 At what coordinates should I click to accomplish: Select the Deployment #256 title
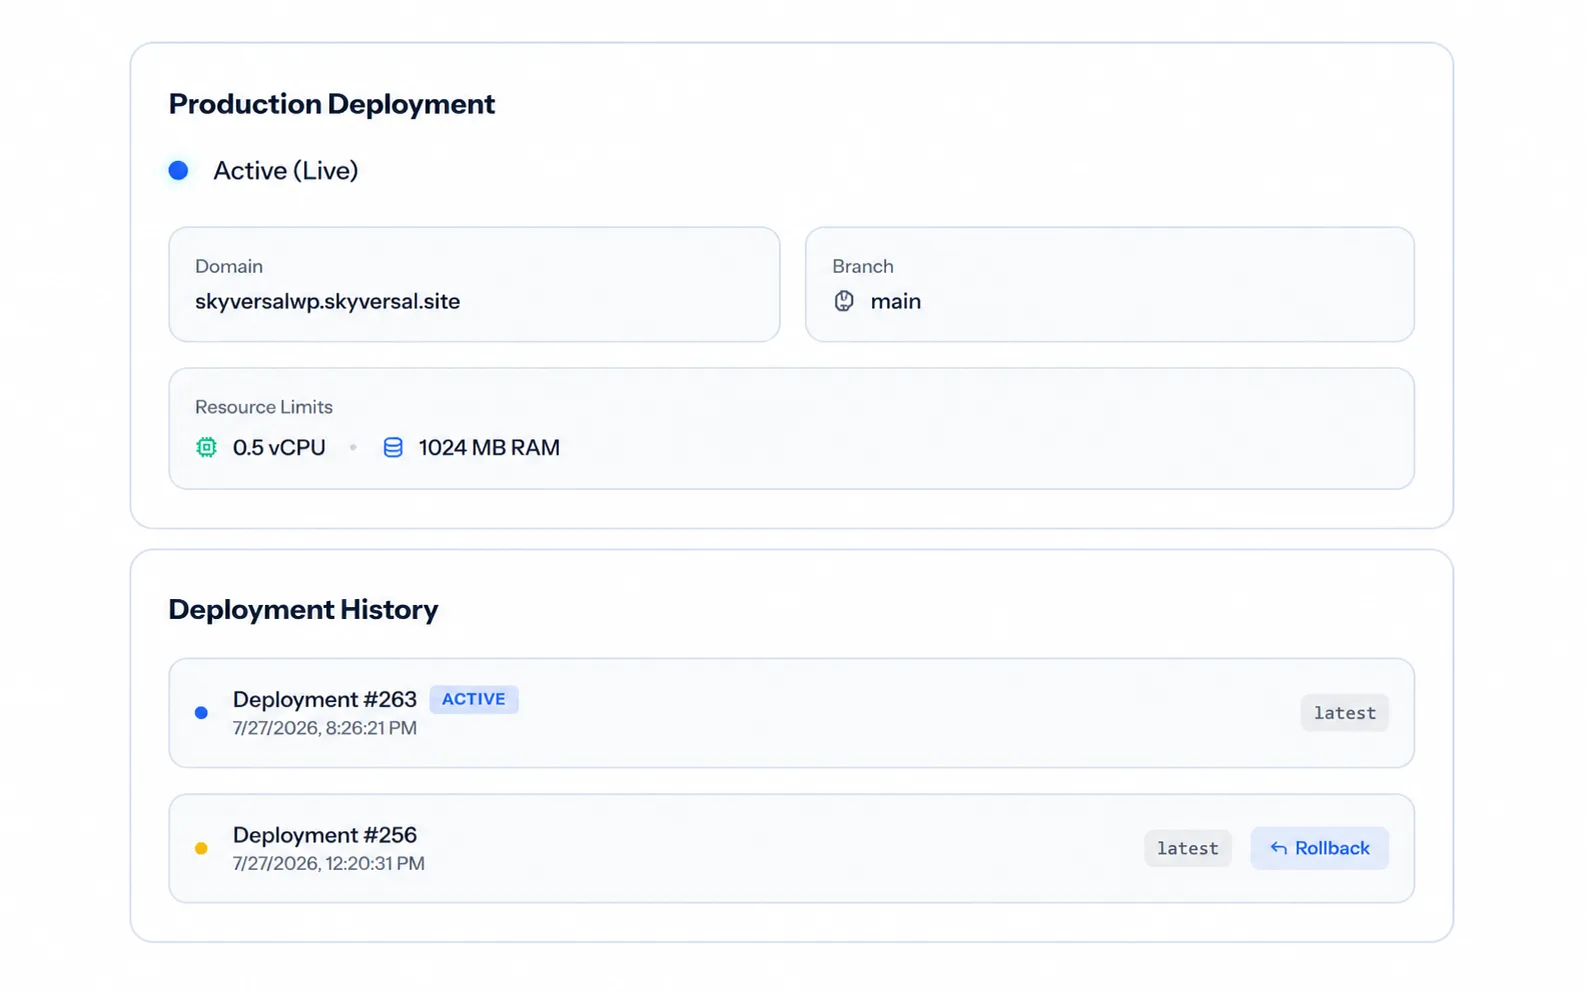[x=325, y=835]
